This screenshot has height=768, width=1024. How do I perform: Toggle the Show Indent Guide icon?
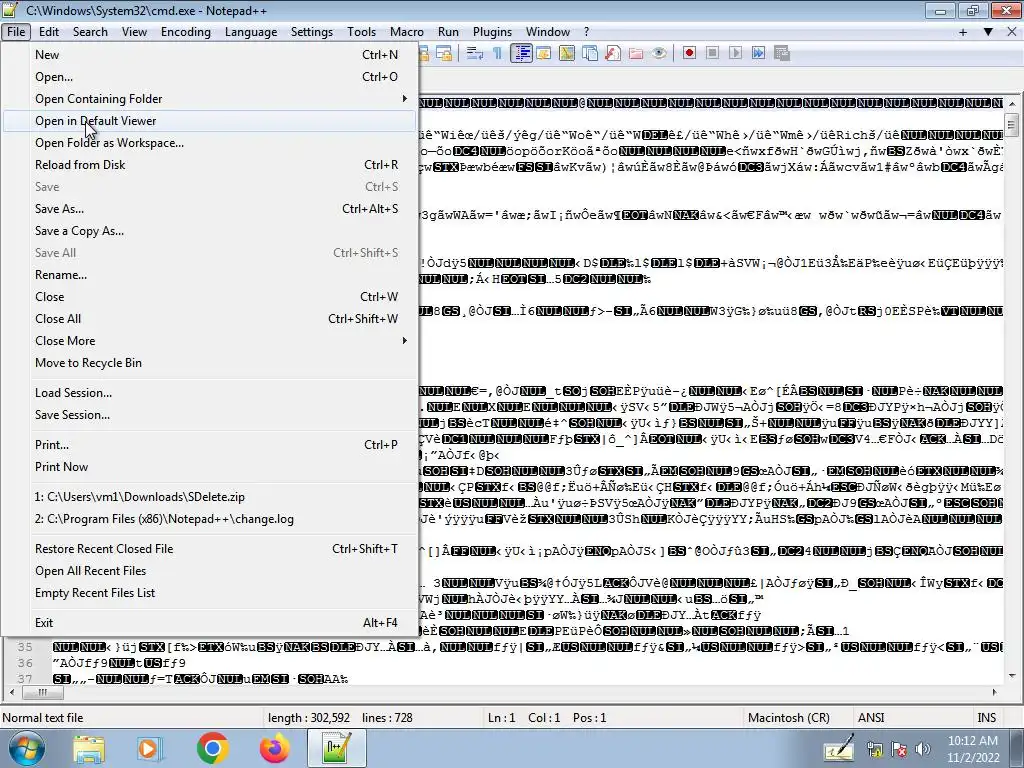click(521, 53)
